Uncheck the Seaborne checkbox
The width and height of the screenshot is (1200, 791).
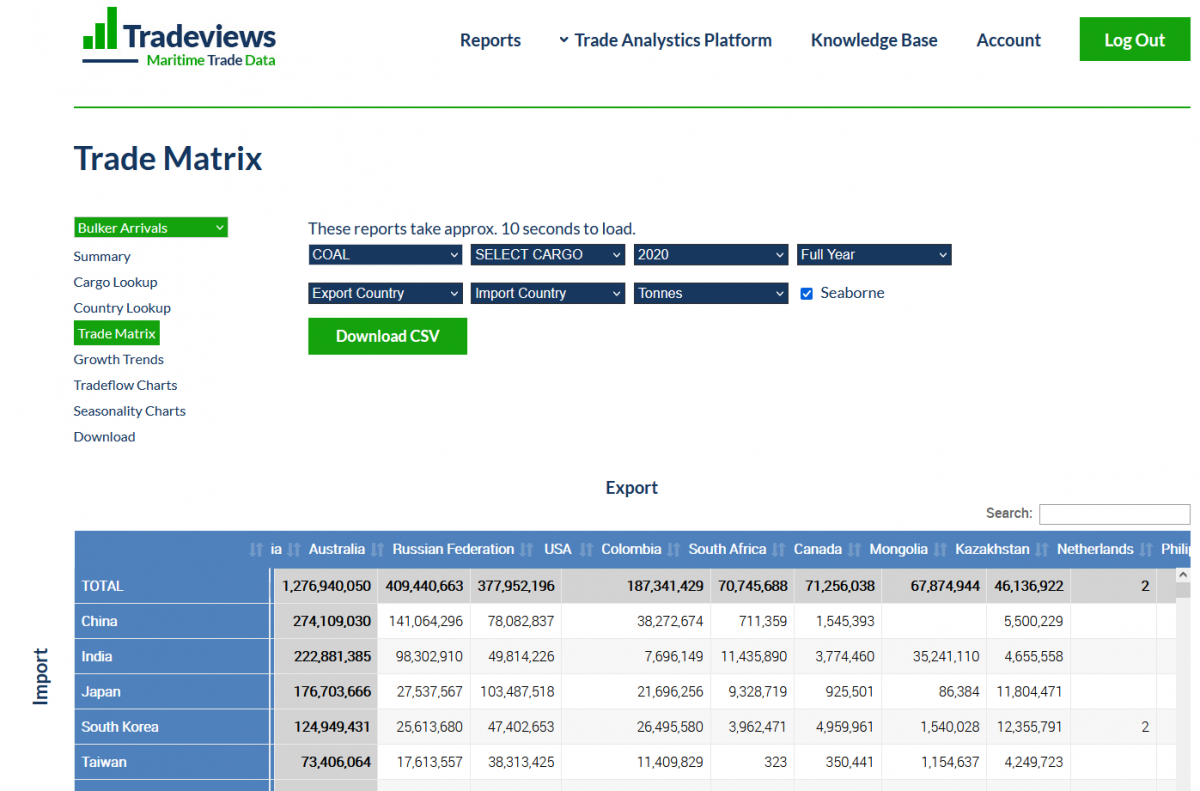[x=806, y=293]
